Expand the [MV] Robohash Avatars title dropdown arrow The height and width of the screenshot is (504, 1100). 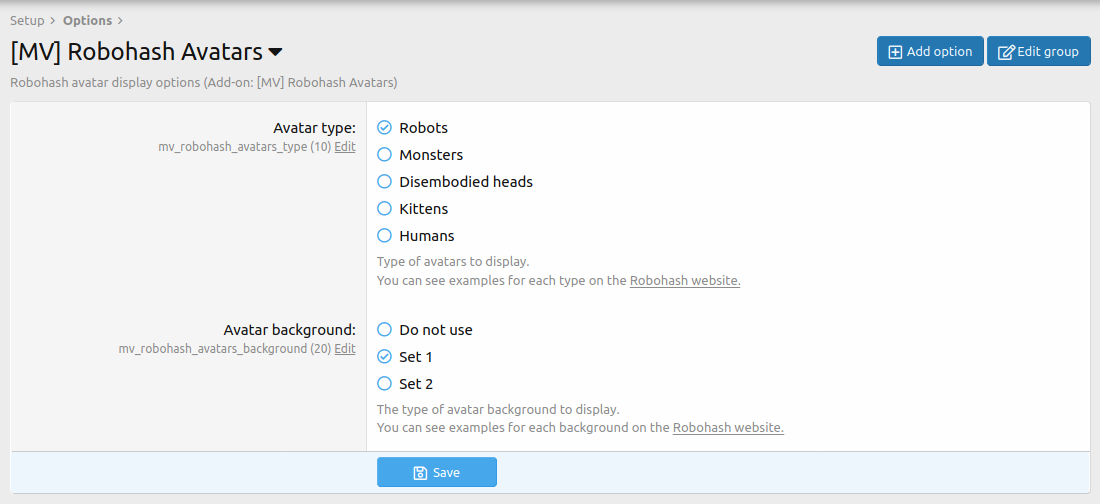276,52
